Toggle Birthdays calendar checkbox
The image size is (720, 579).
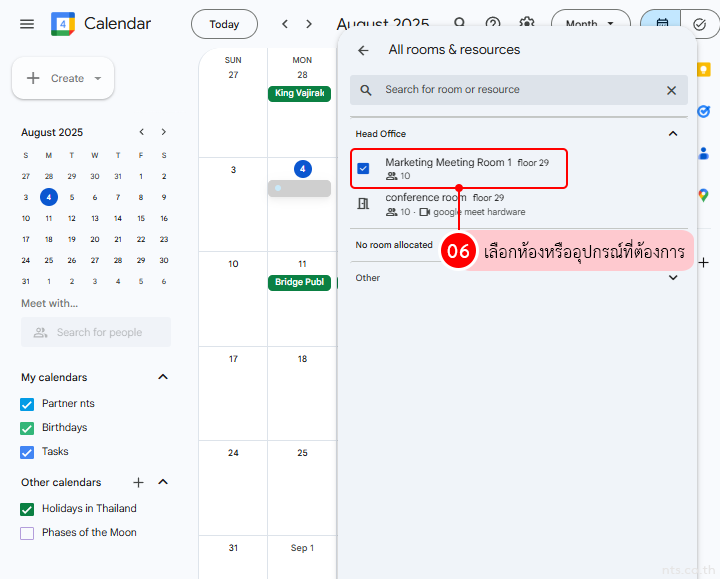pos(27,428)
